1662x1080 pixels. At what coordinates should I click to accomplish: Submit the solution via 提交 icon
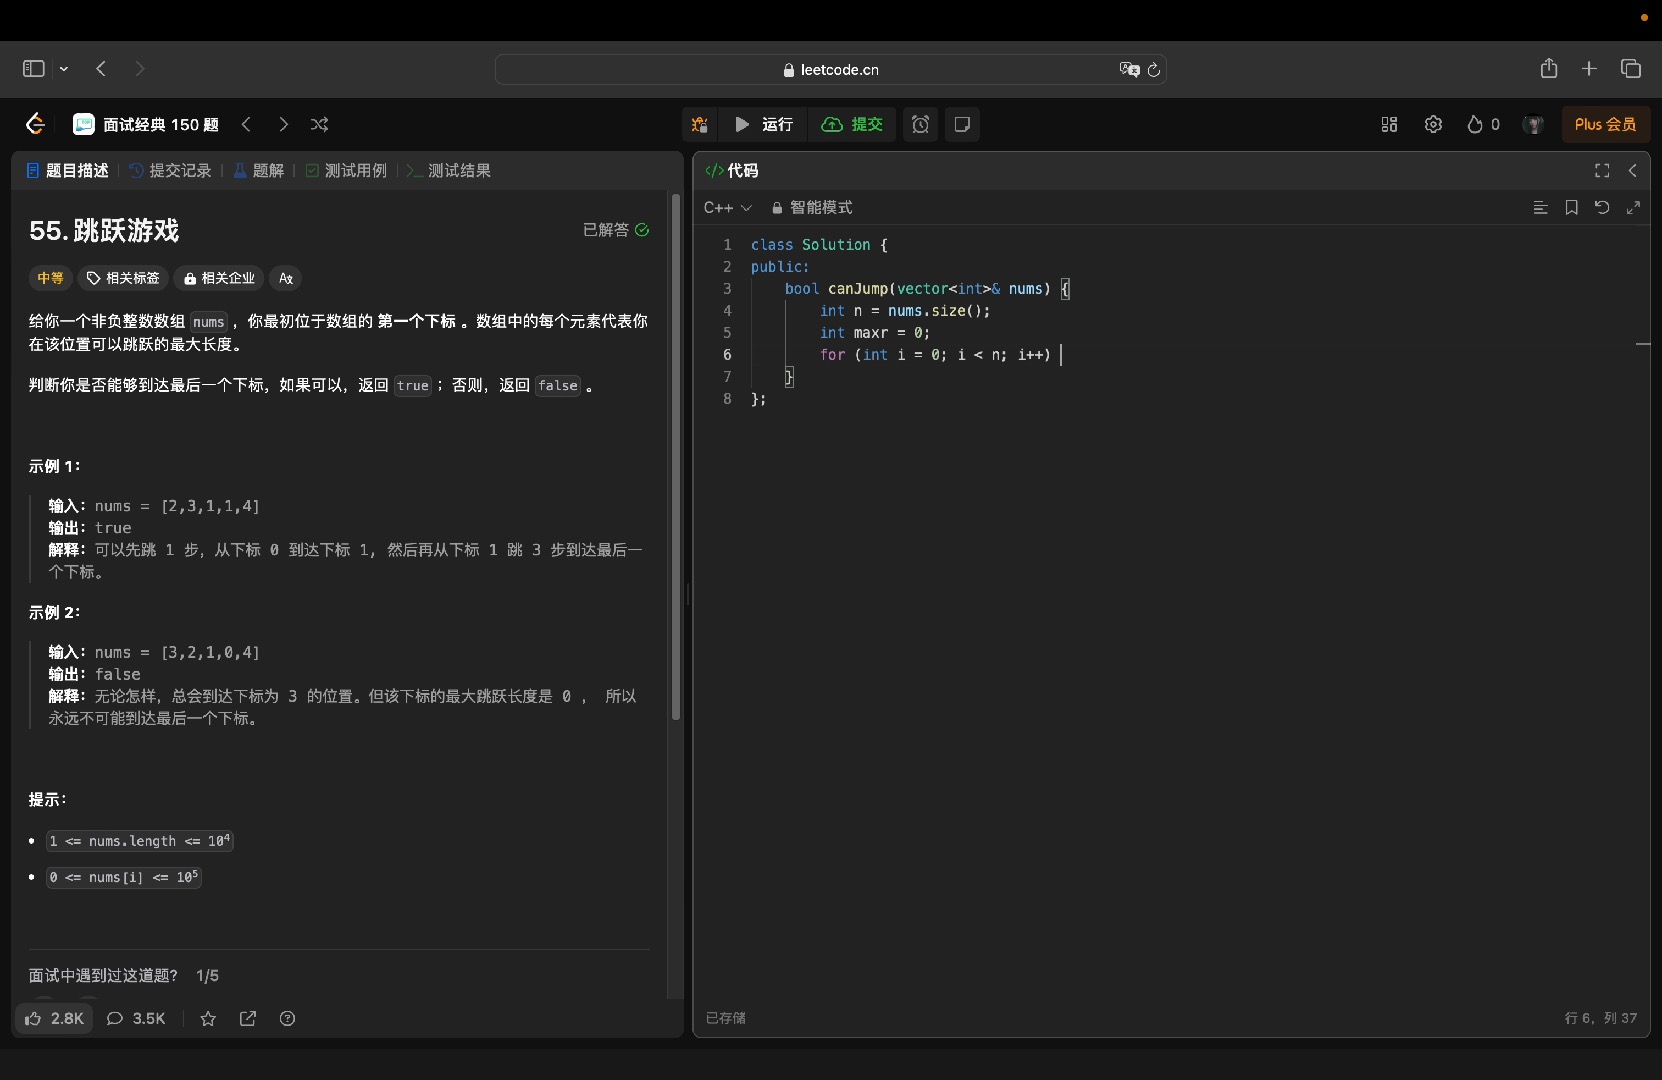853,124
